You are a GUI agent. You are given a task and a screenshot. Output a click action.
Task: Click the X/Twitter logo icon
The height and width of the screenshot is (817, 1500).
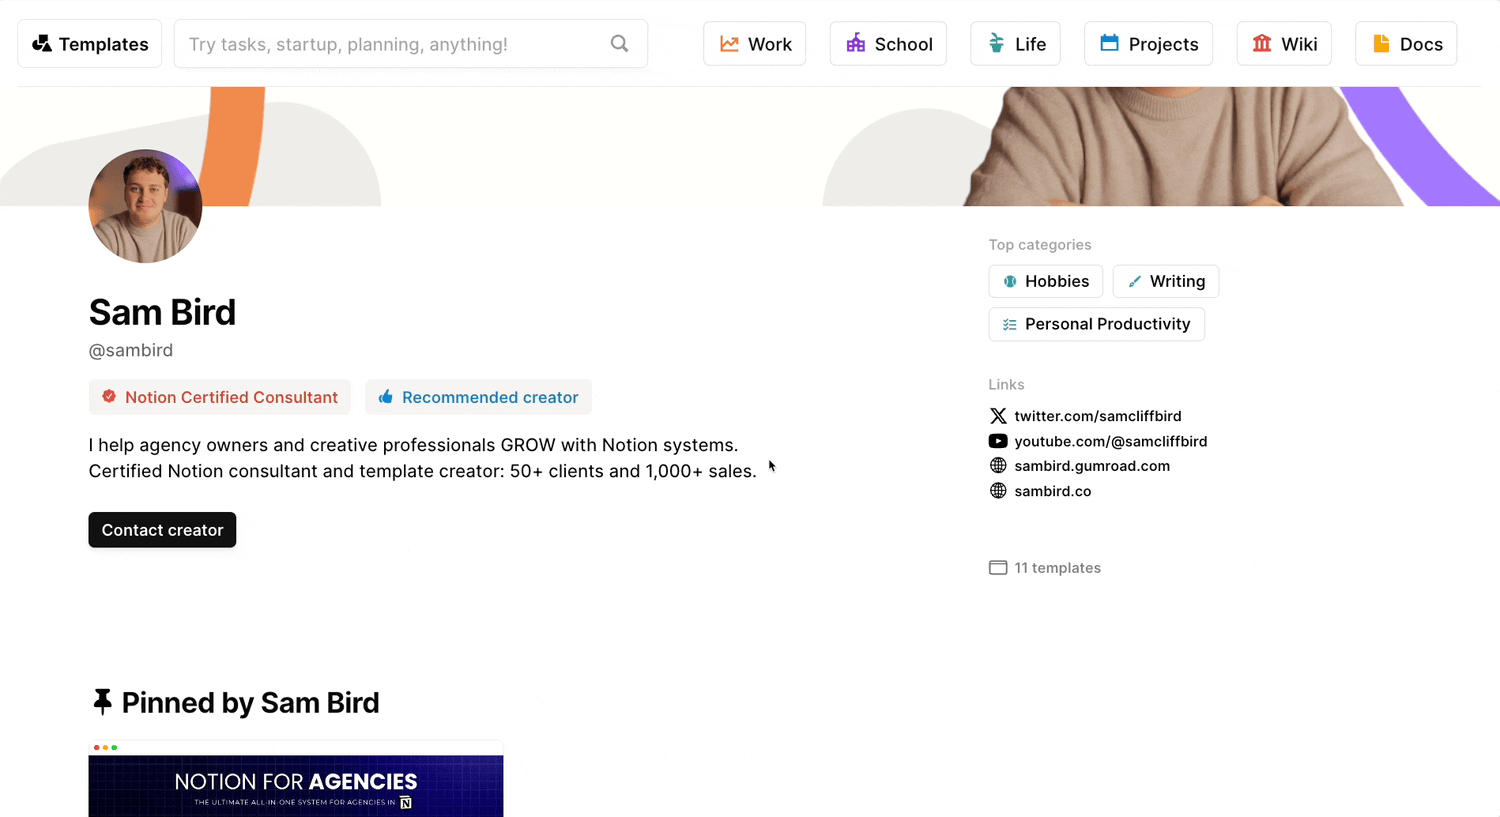[x=998, y=416]
